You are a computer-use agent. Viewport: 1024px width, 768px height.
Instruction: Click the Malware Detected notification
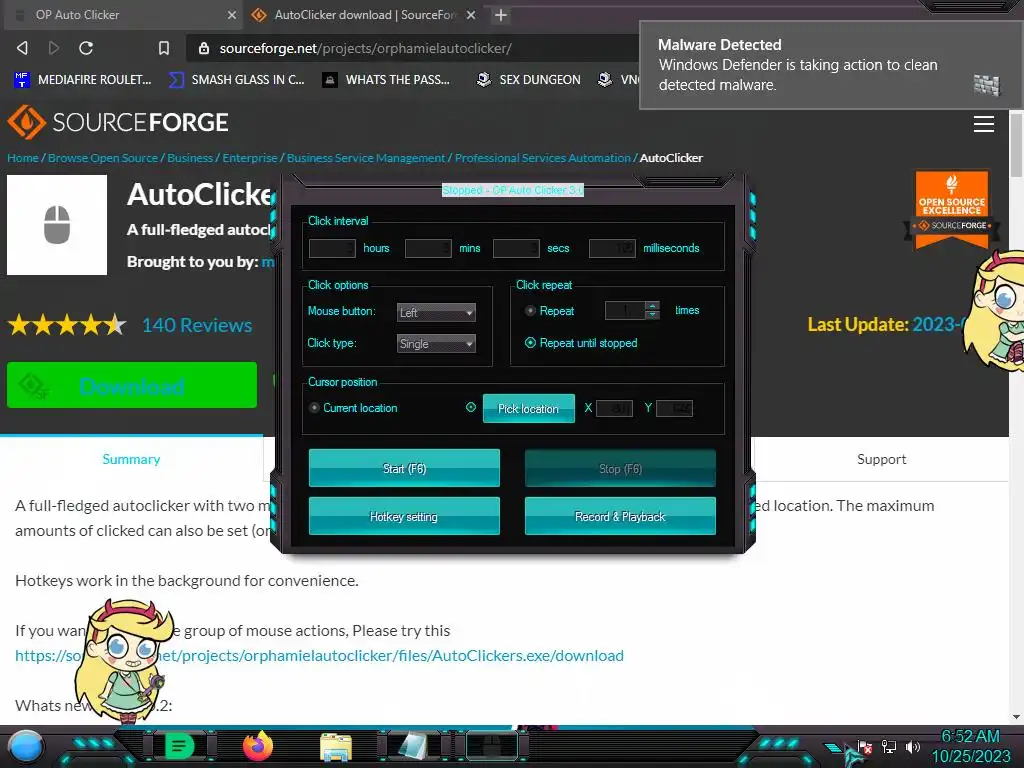(831, 65)
